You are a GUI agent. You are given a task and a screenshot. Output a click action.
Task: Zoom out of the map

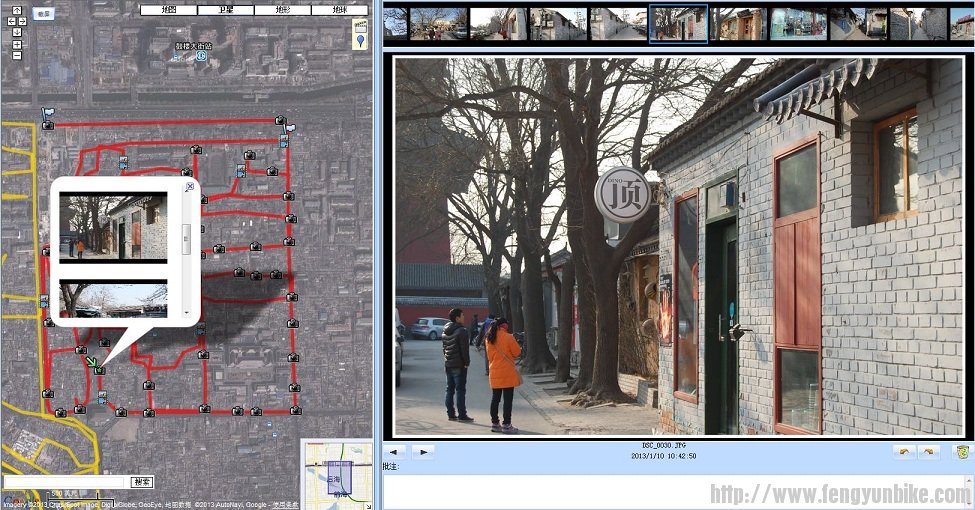click(x=17, y=55)
